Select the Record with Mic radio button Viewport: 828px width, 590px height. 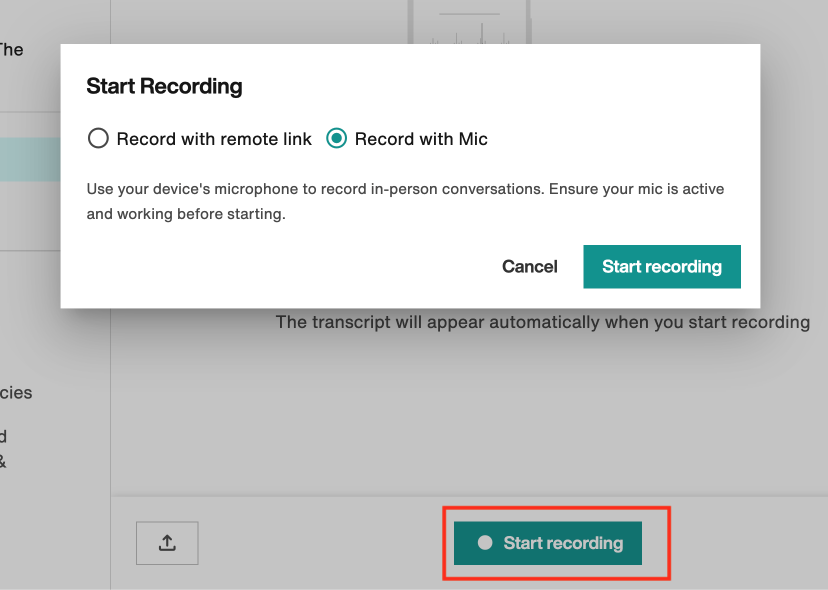coord(336,138)
